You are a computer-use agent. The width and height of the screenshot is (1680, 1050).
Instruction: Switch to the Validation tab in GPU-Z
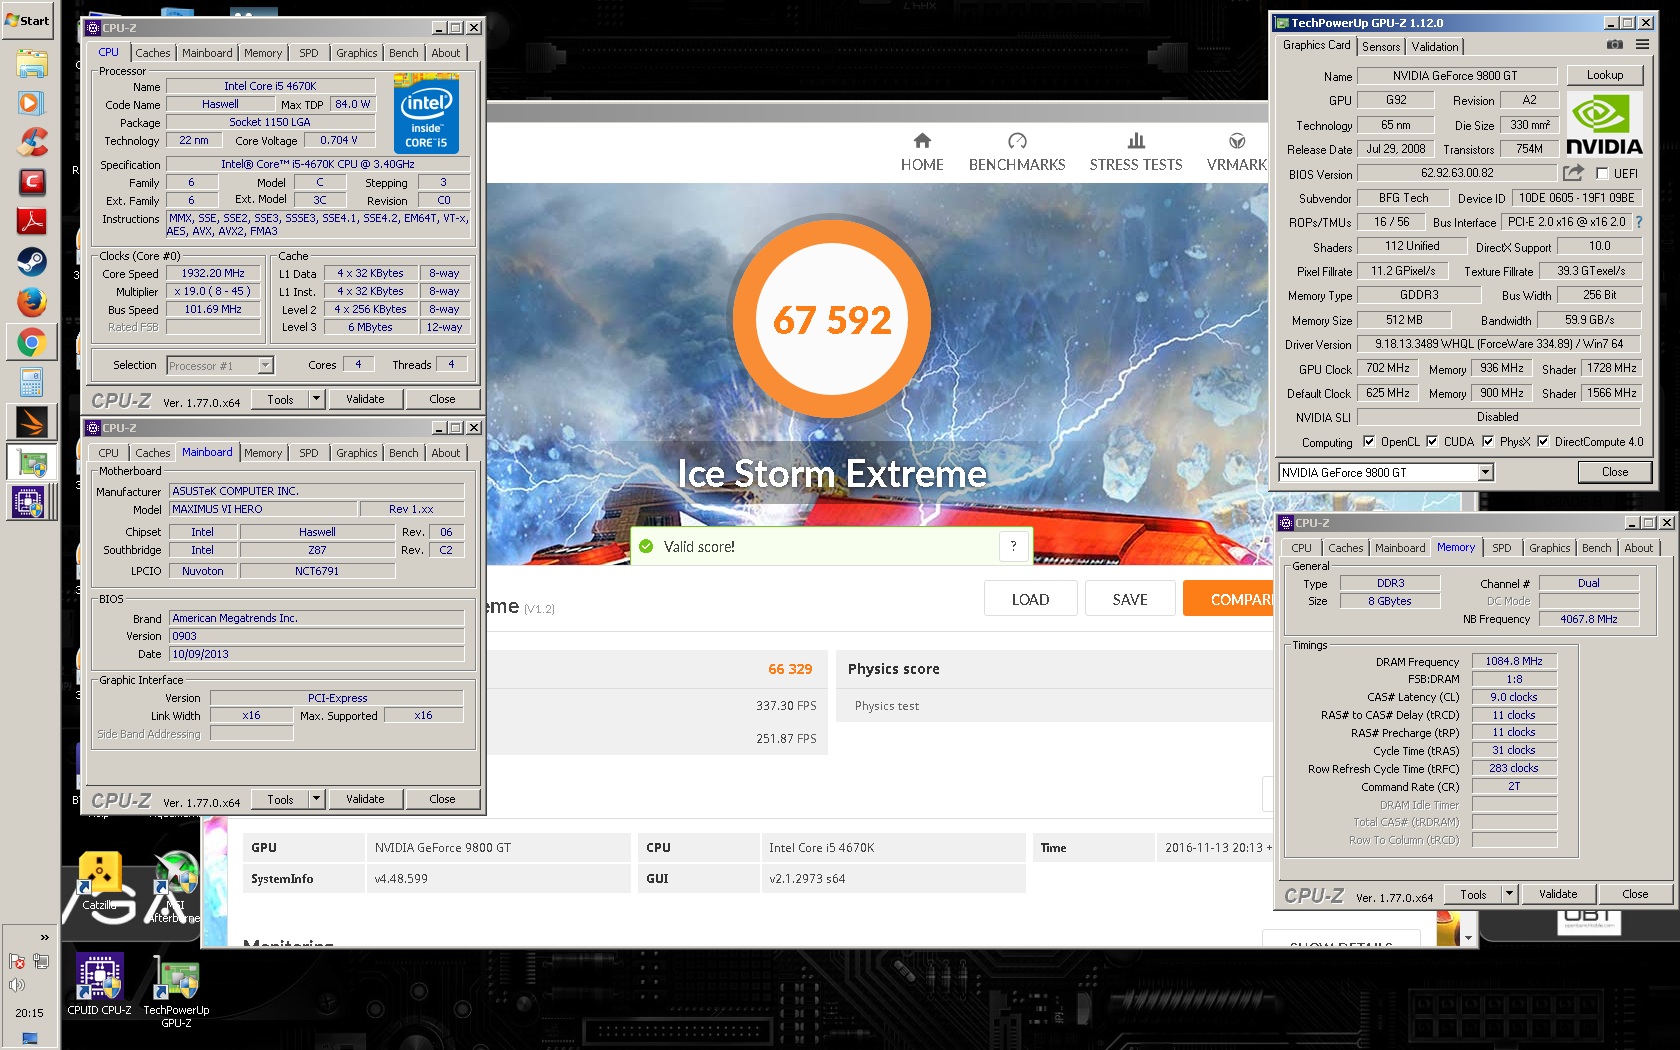1435,47
